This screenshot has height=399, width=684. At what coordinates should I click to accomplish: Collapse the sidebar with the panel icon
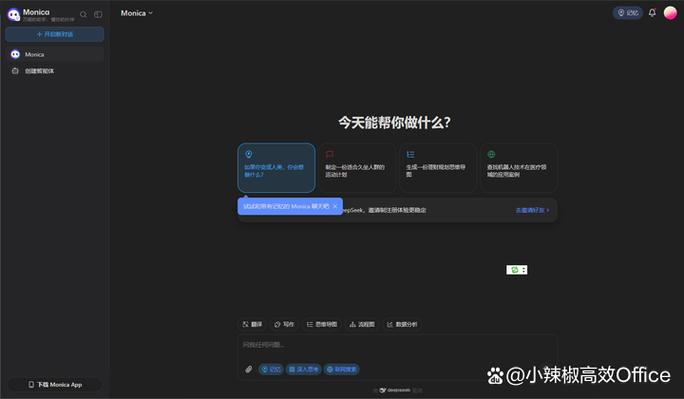(x=98, y=14)
